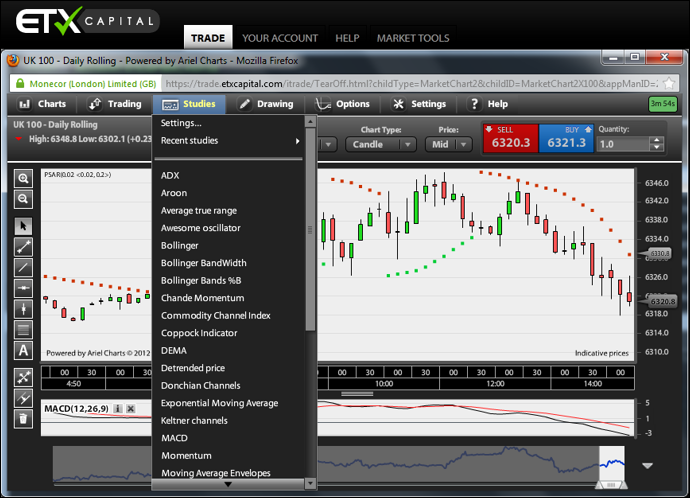Select the horizontal line drawing tool

coord(23,288)
